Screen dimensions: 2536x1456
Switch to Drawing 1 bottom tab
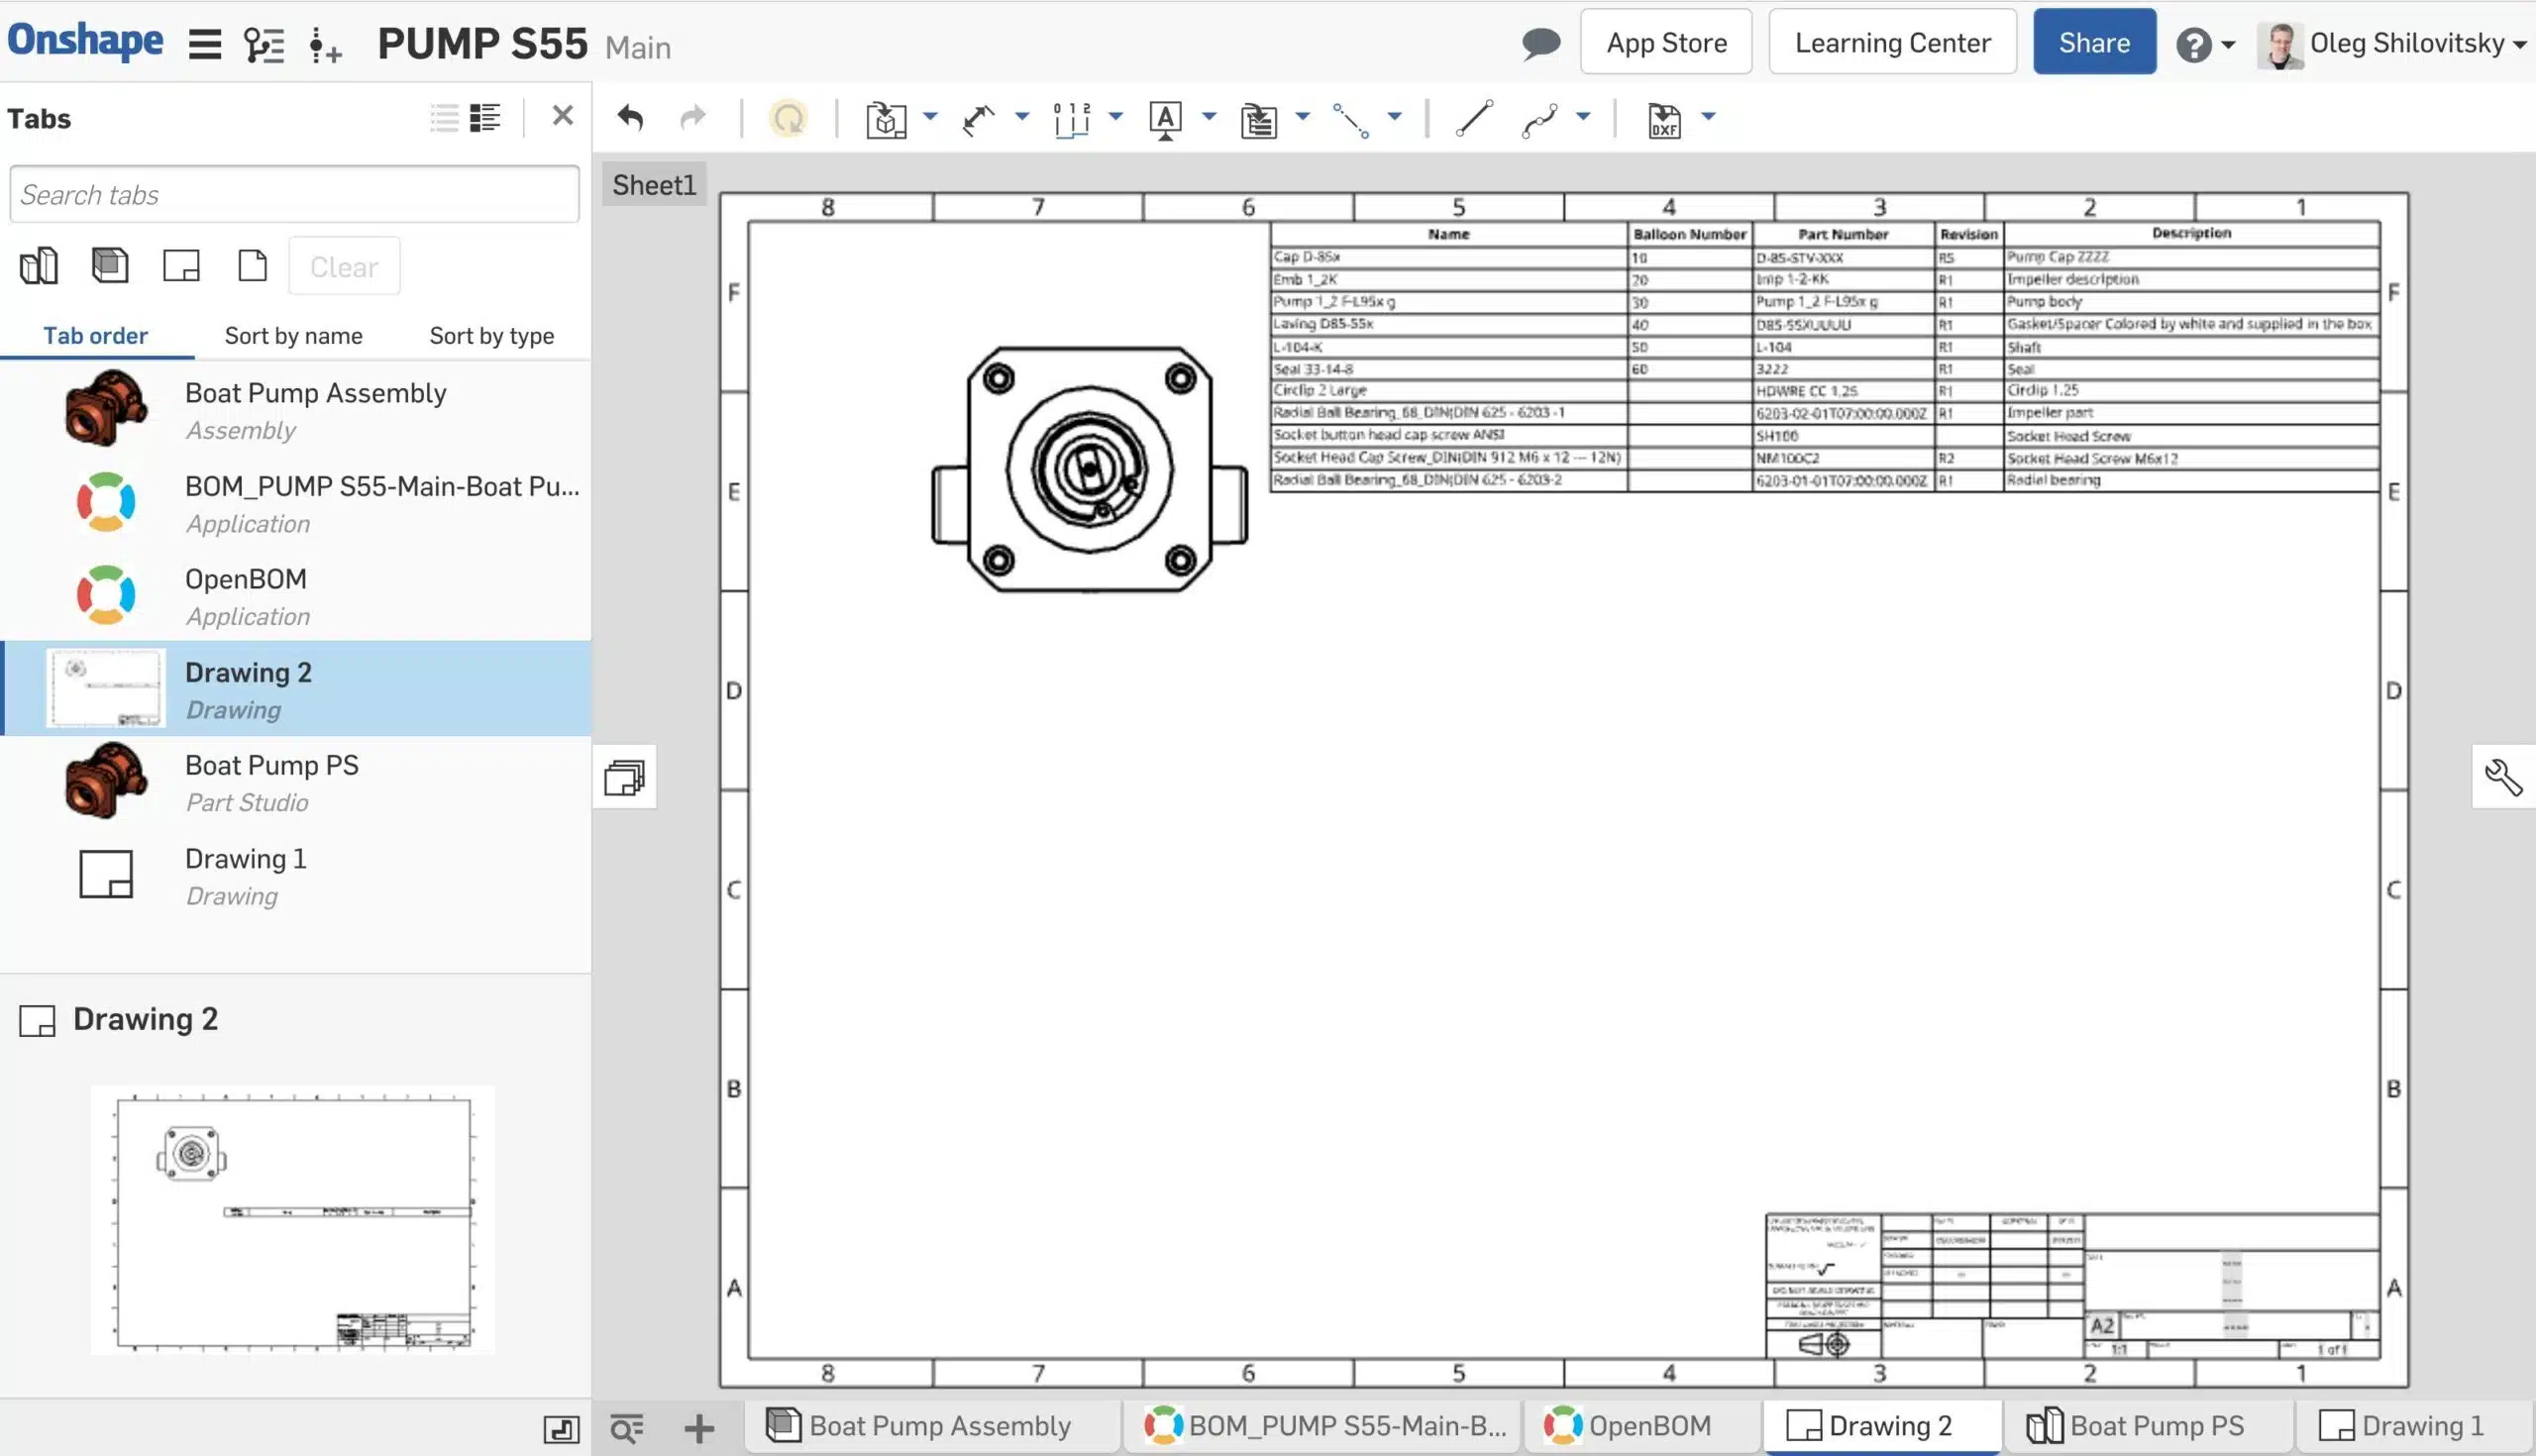click(2414, 1426)
